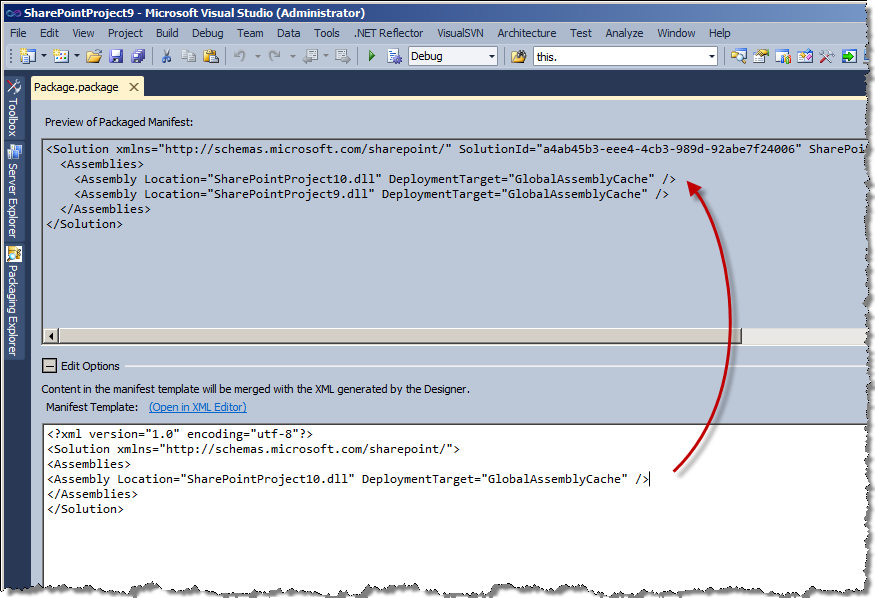Click the Save All icon
This screenshot has height=598, width=875.
[138, 56]
